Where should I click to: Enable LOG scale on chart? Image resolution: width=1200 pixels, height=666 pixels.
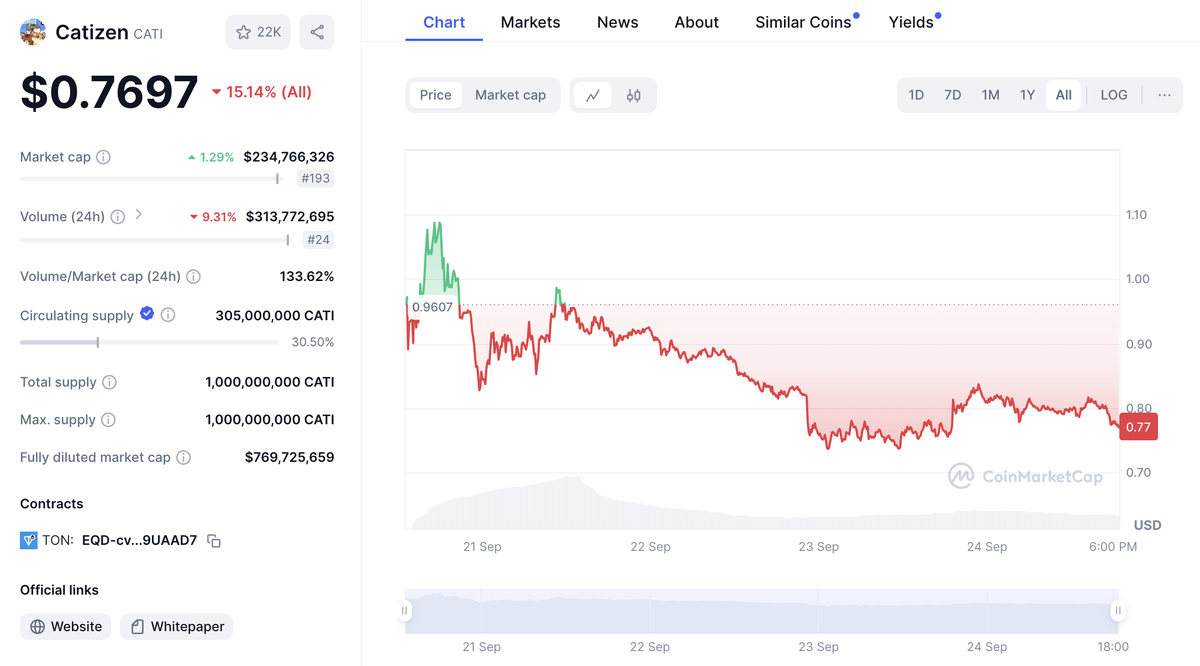pyautogui.click(x=1113, y=95)
